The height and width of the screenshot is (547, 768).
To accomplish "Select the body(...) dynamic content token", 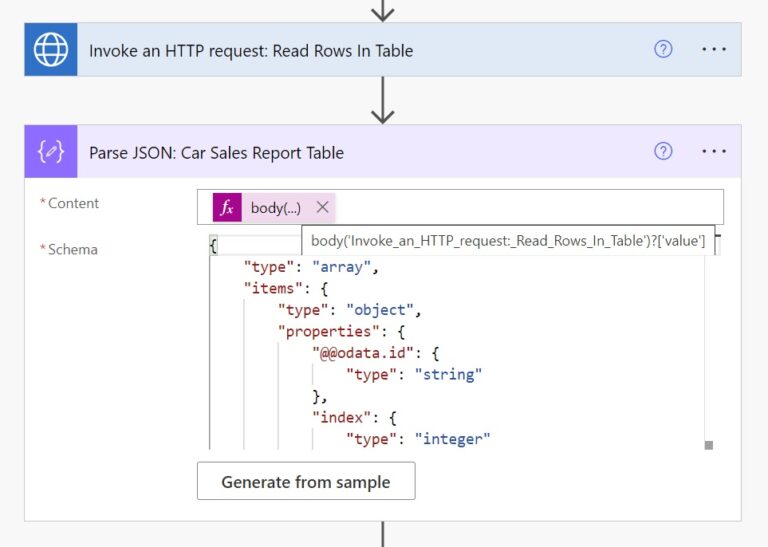I will 275,208.
